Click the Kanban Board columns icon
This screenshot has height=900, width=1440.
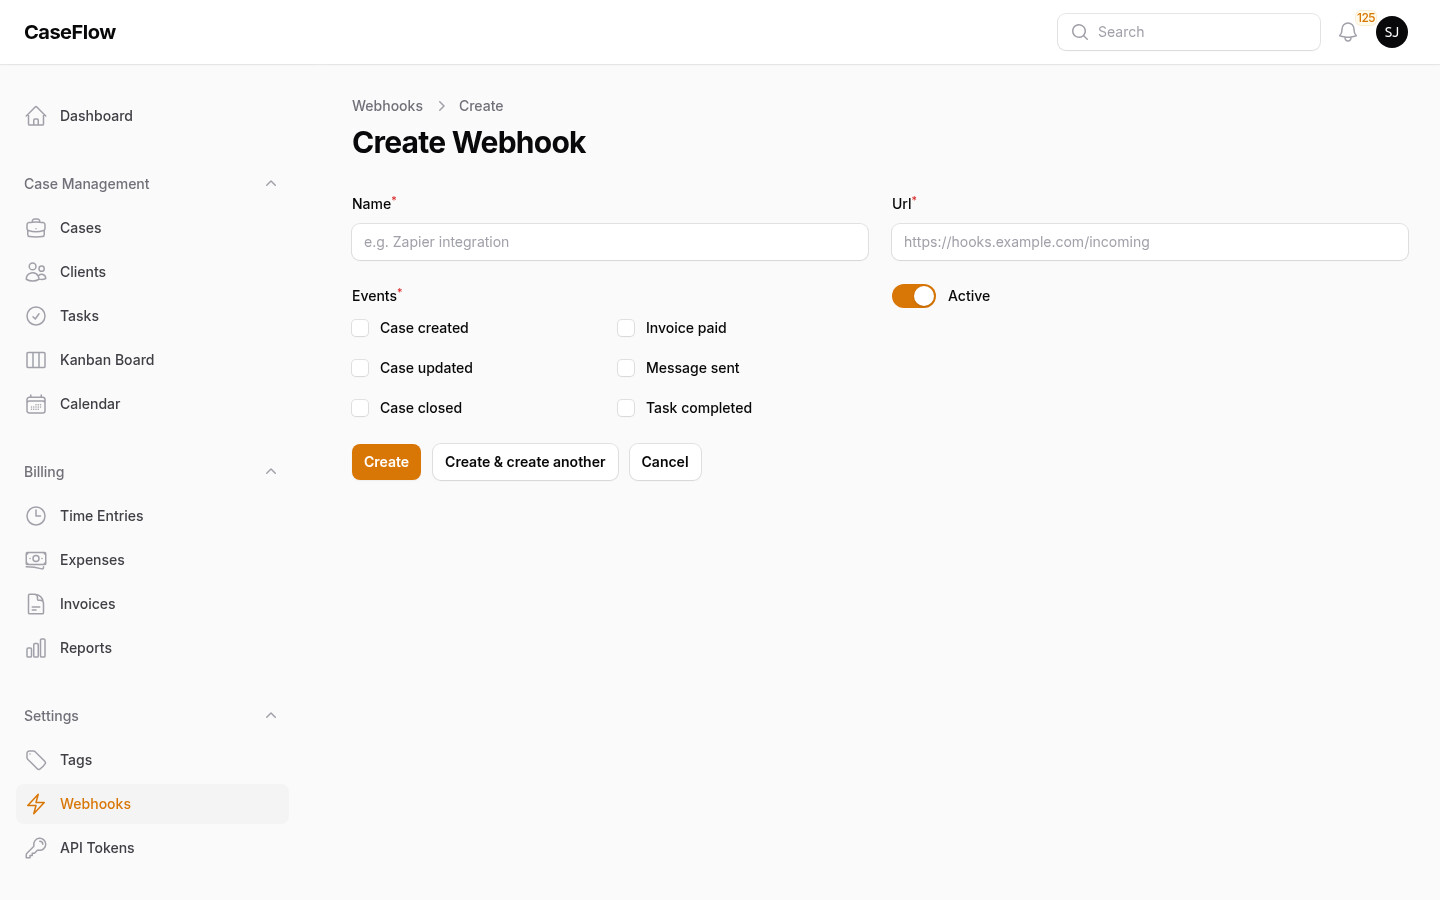tap(36, 360)
